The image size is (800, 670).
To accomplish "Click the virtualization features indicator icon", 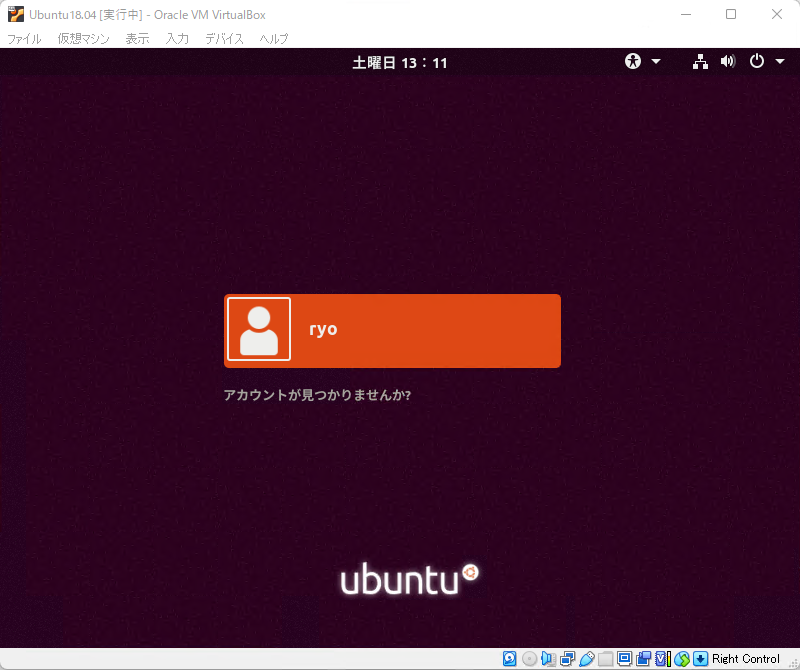I will click(x=660, y=659).
